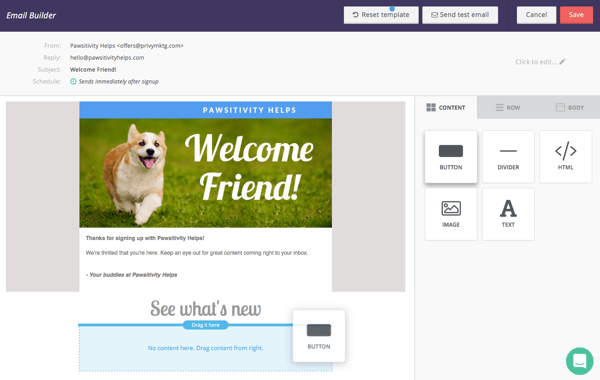Click the Pawsitivity Helps blue header banner
This screenshot has width=600, height=380.
tap(205, 110)
